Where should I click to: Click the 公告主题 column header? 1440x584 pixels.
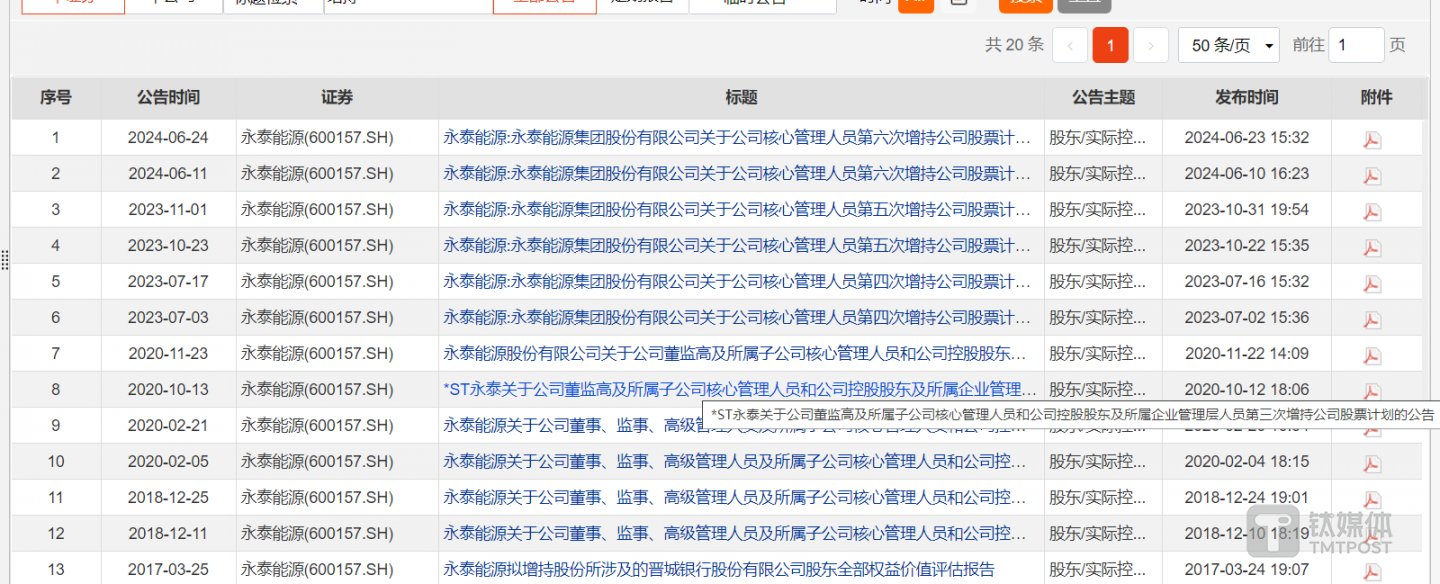click(1103, 97)
